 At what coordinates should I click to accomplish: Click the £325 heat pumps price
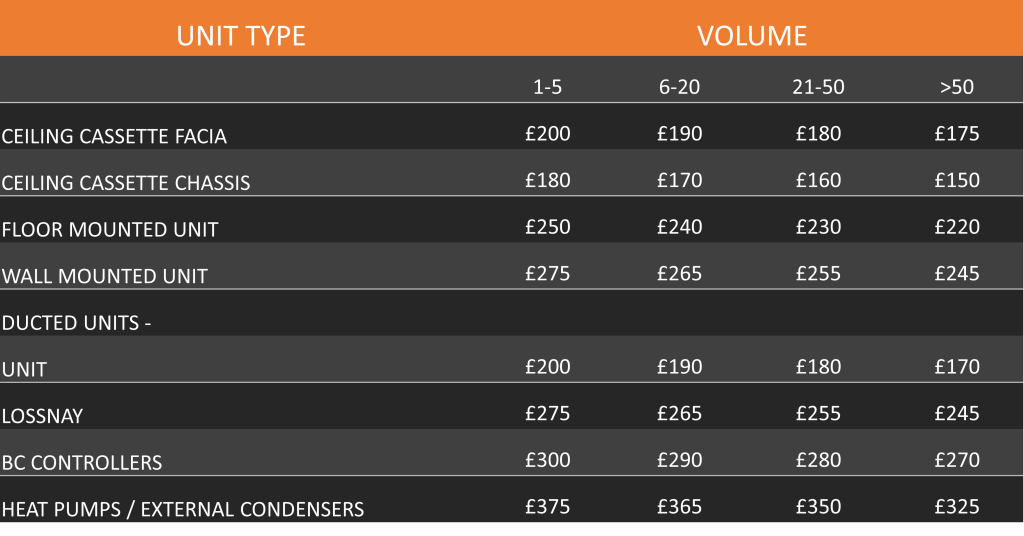(957, 507)
